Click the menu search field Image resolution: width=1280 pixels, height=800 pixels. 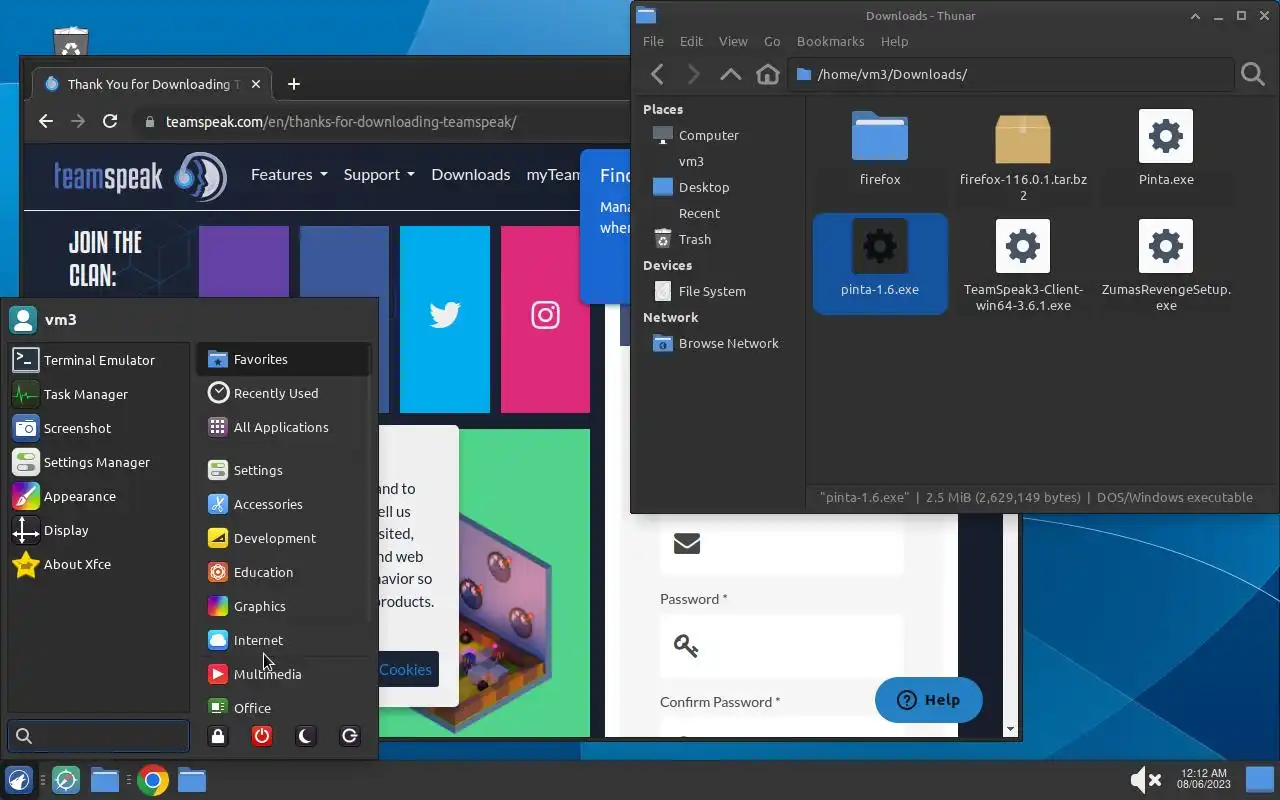point(98,736)
